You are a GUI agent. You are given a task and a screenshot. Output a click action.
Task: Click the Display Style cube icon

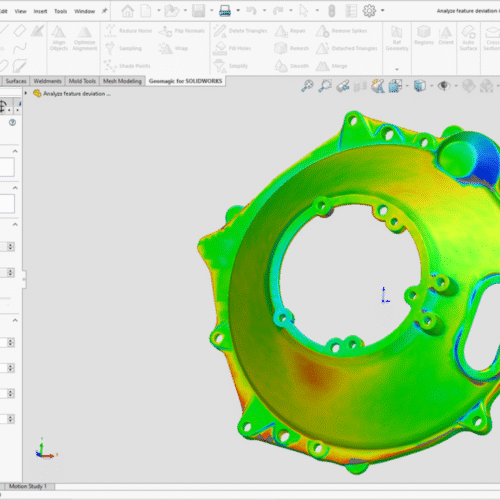(x=420, y=86)
